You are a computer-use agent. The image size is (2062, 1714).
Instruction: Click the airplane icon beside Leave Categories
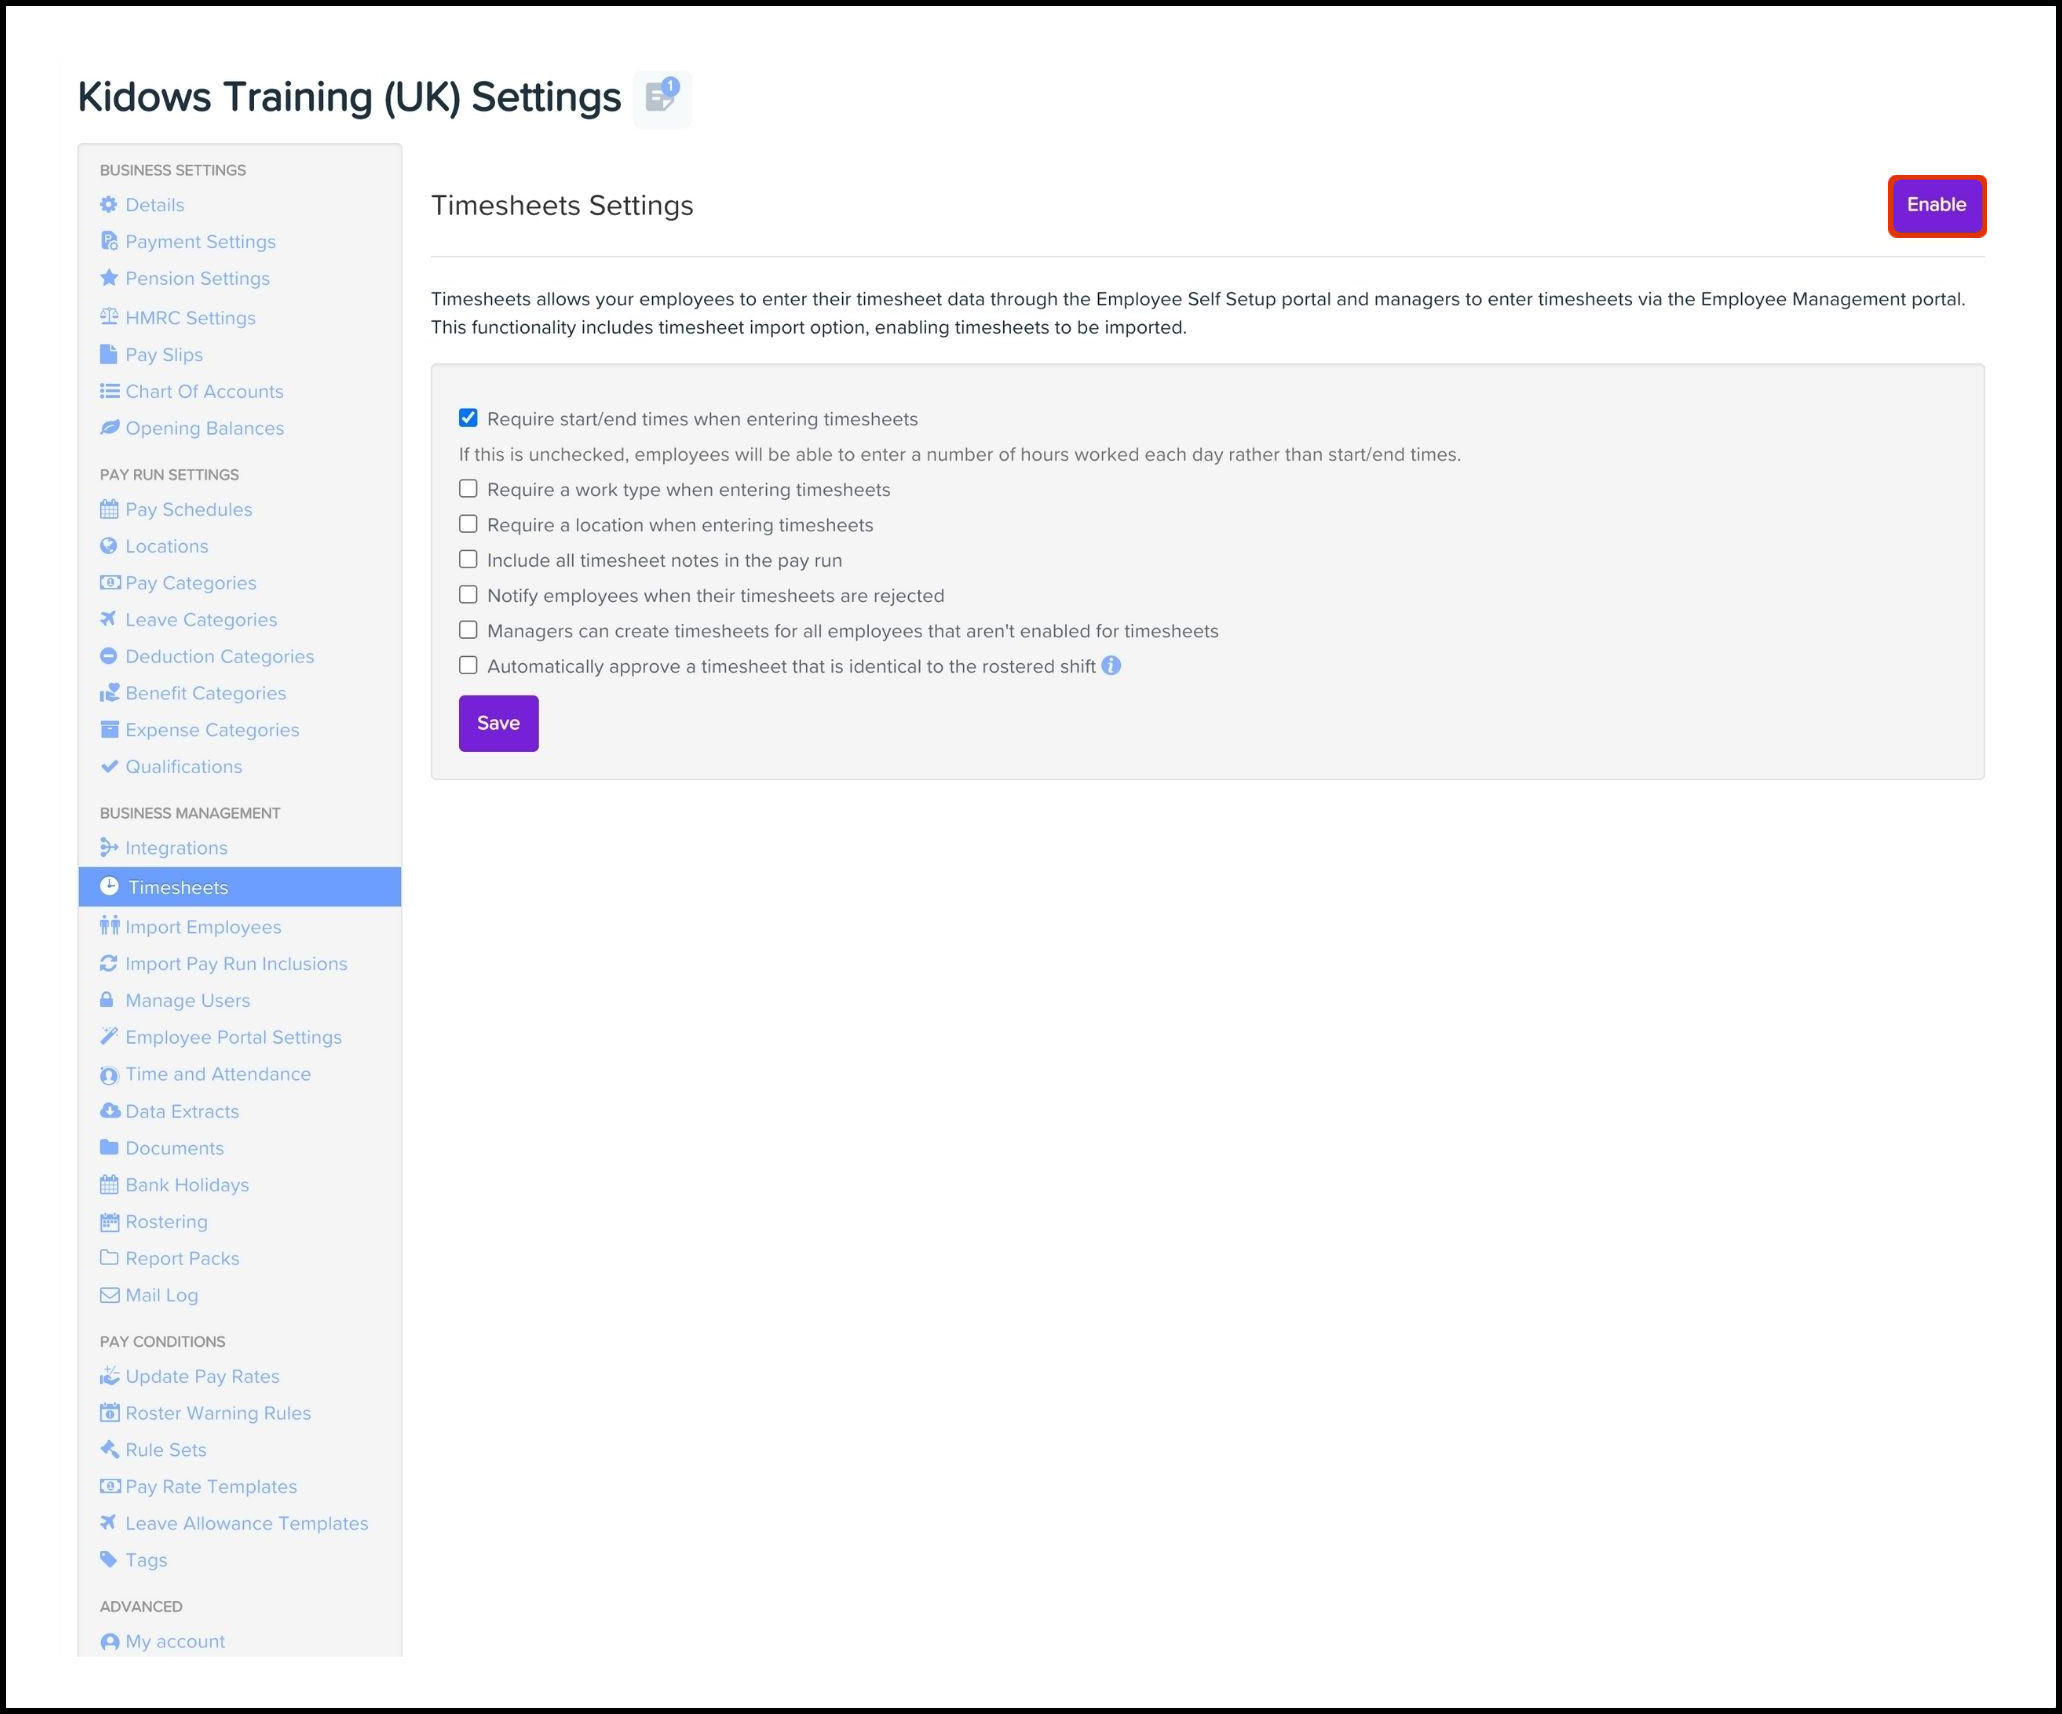(109, 619)
